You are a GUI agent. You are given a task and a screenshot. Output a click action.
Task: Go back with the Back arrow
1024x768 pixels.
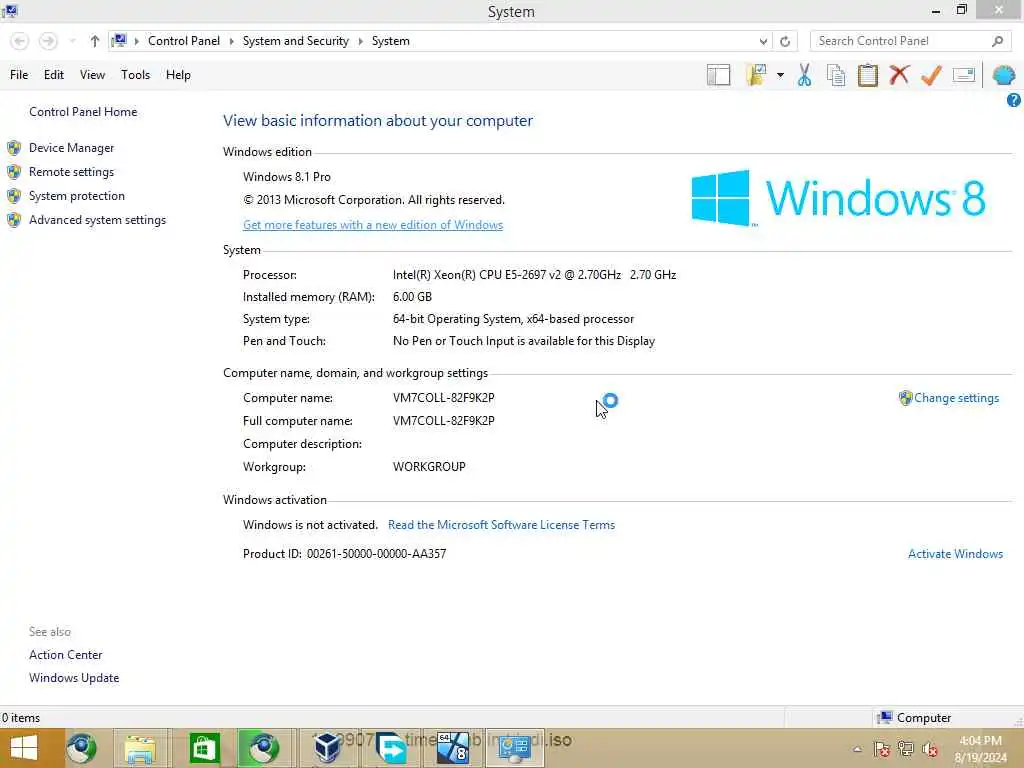pyautogui.click(x=20, y=41)
